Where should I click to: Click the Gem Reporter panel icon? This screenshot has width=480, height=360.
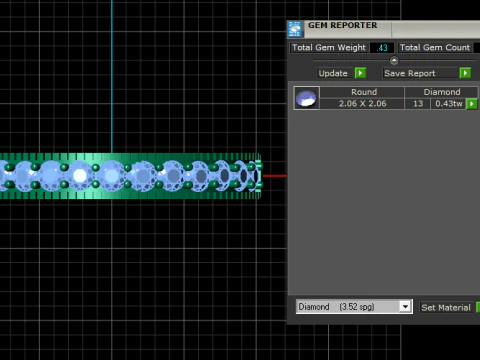(295, 29)
